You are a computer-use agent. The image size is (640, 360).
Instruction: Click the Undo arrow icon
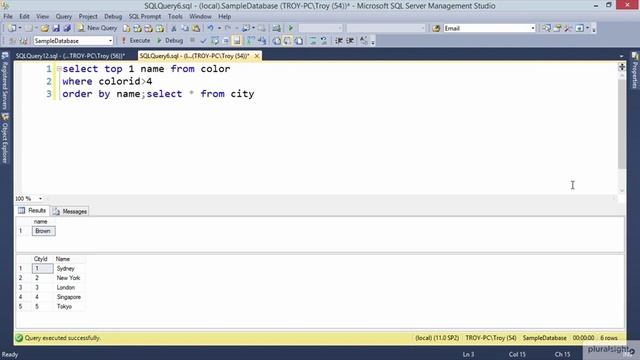[211, 28]
